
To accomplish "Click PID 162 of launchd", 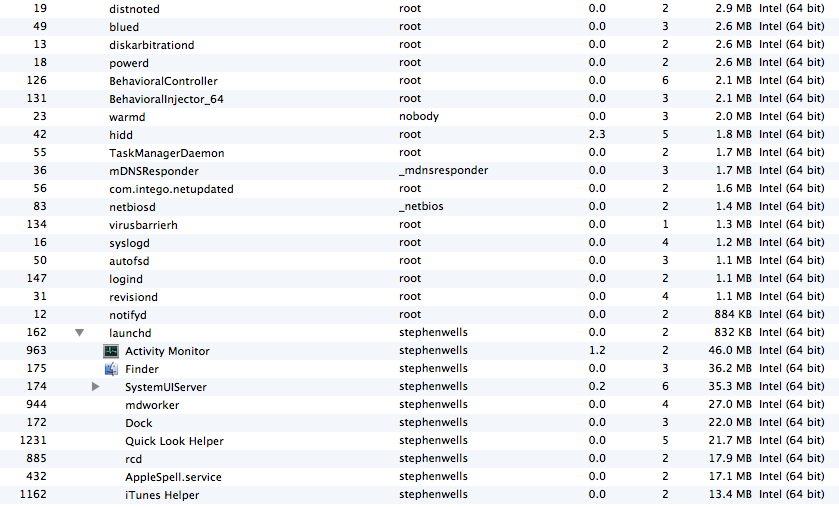I will click(x=36, y=332).
